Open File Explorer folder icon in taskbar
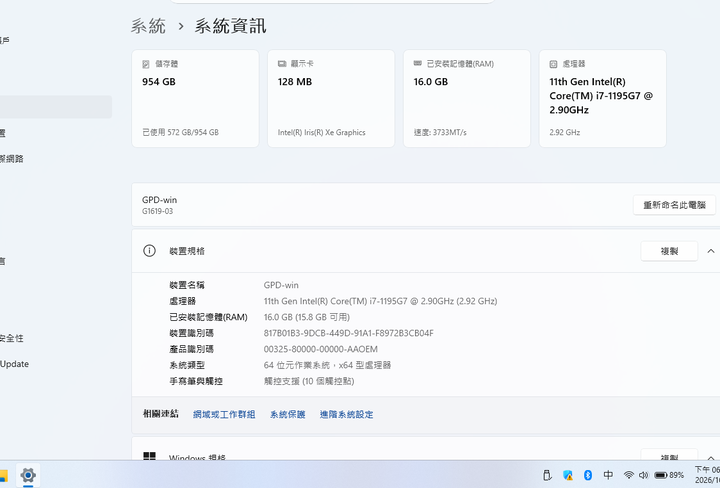The image size is (720, 488). pyautogui.click(x=4, y=475)
